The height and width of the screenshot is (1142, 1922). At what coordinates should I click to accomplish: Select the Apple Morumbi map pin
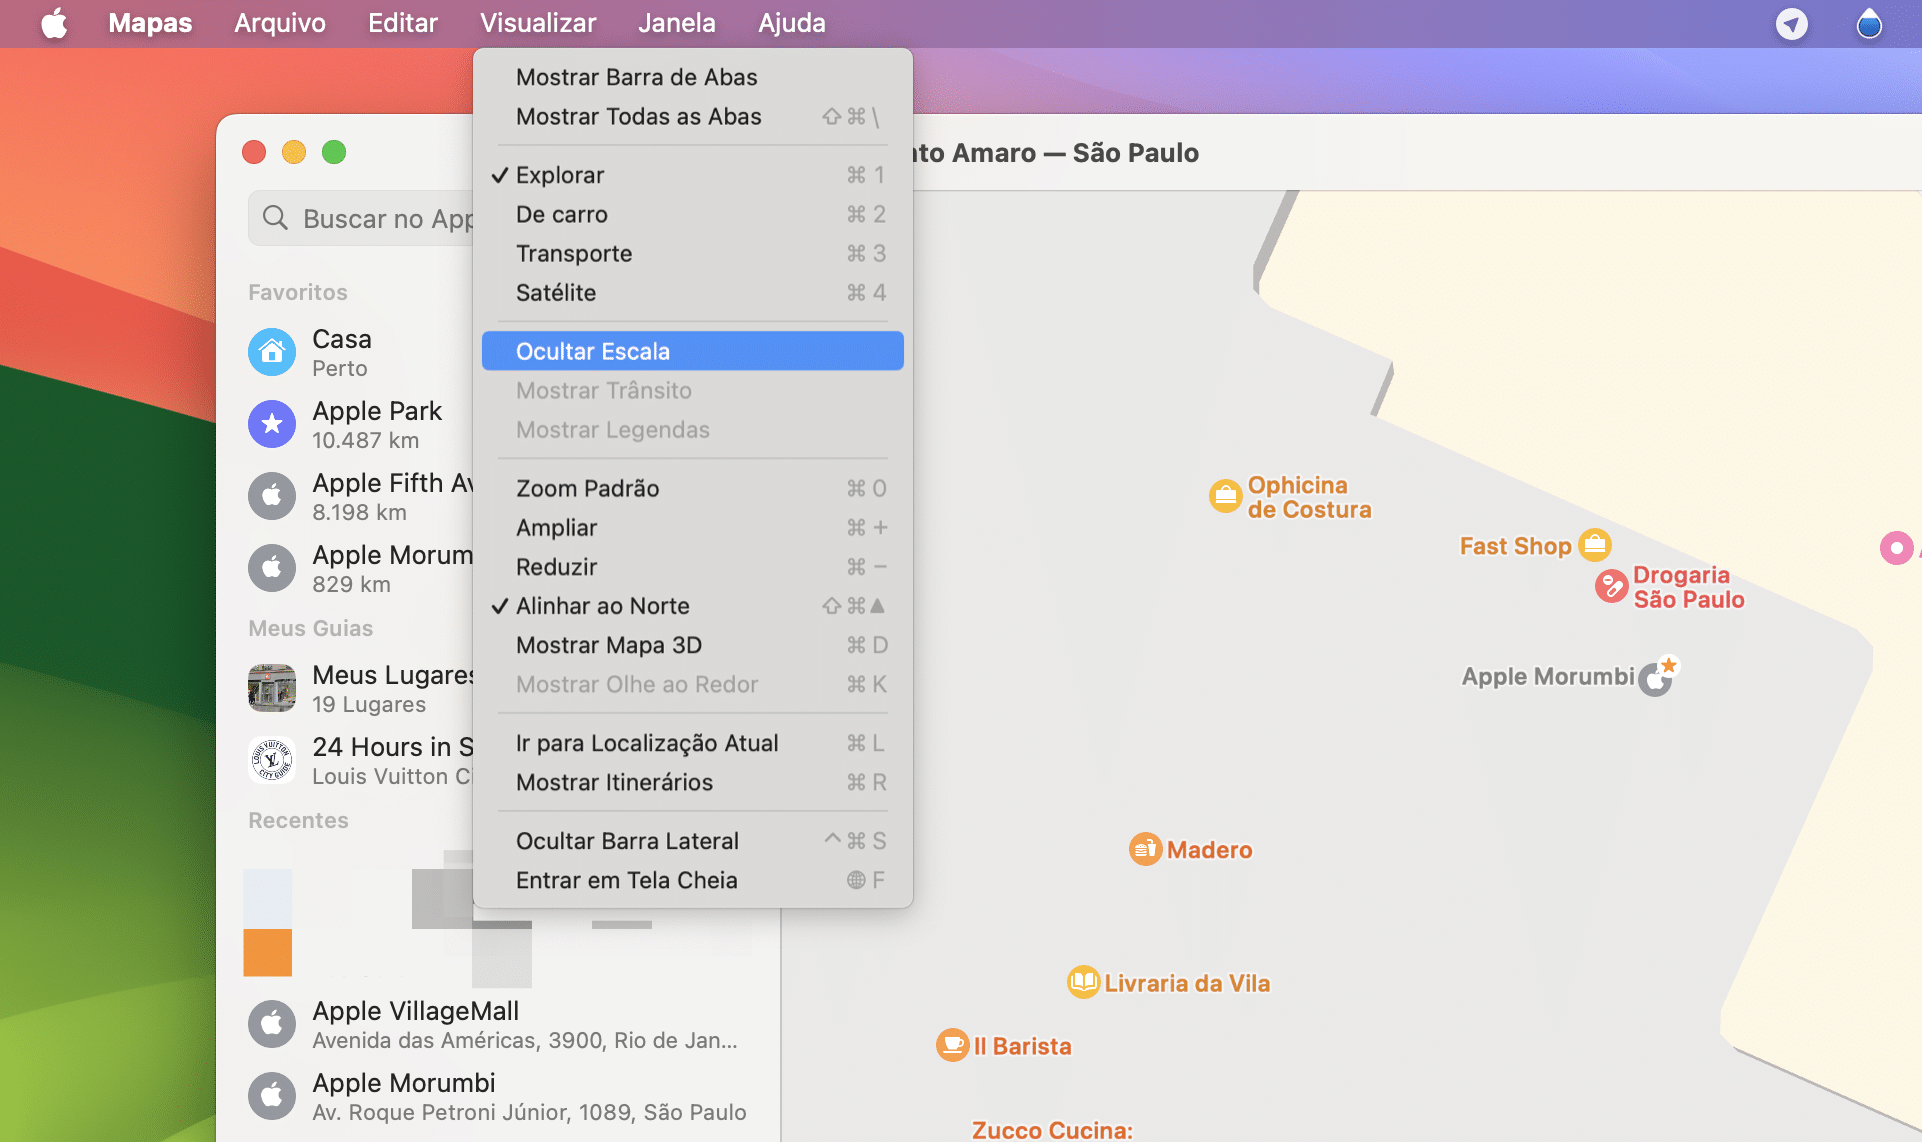tap(1656, 677)
